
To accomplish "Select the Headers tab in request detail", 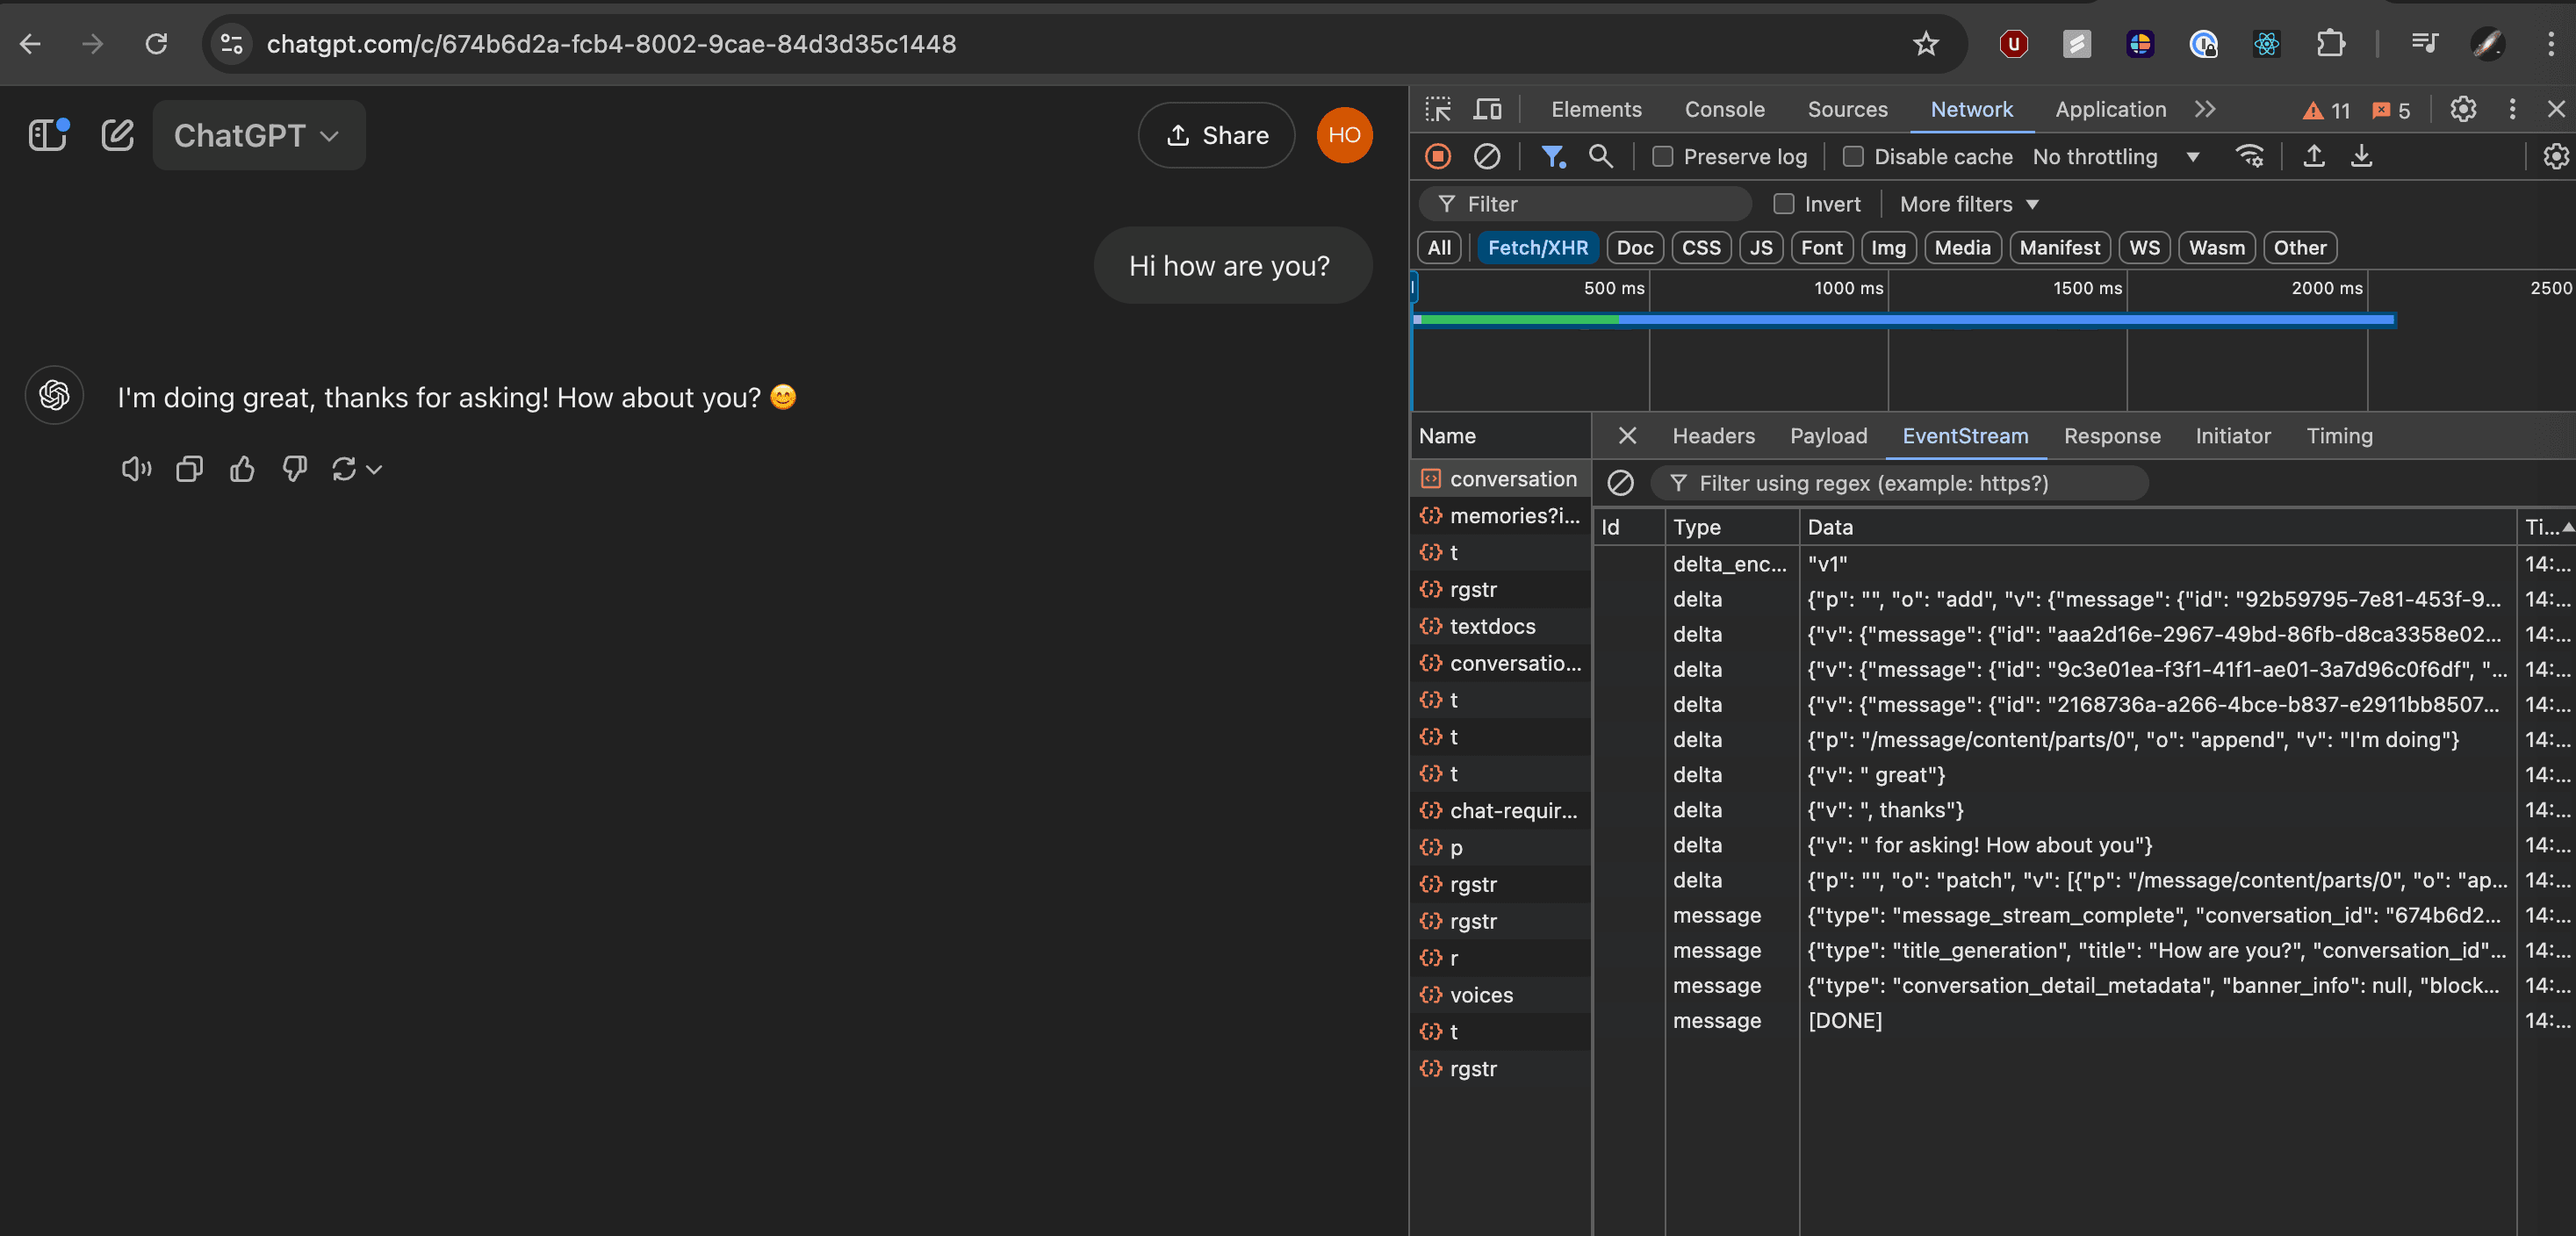I will (1714, 434).
